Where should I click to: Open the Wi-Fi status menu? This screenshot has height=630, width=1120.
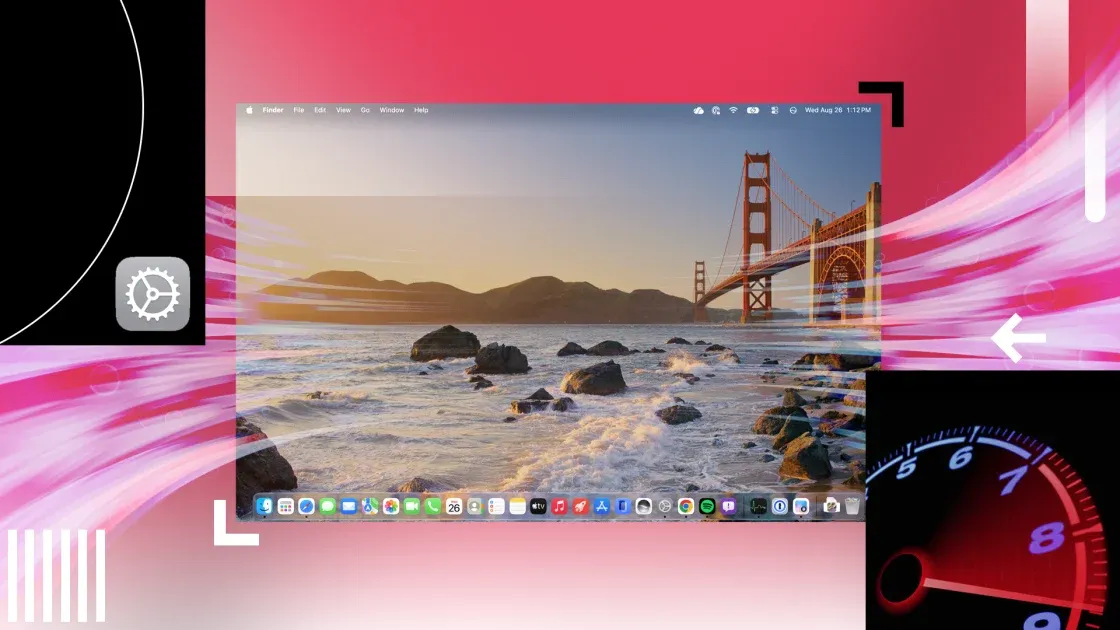pyautogui.click(x=734, y=110)
